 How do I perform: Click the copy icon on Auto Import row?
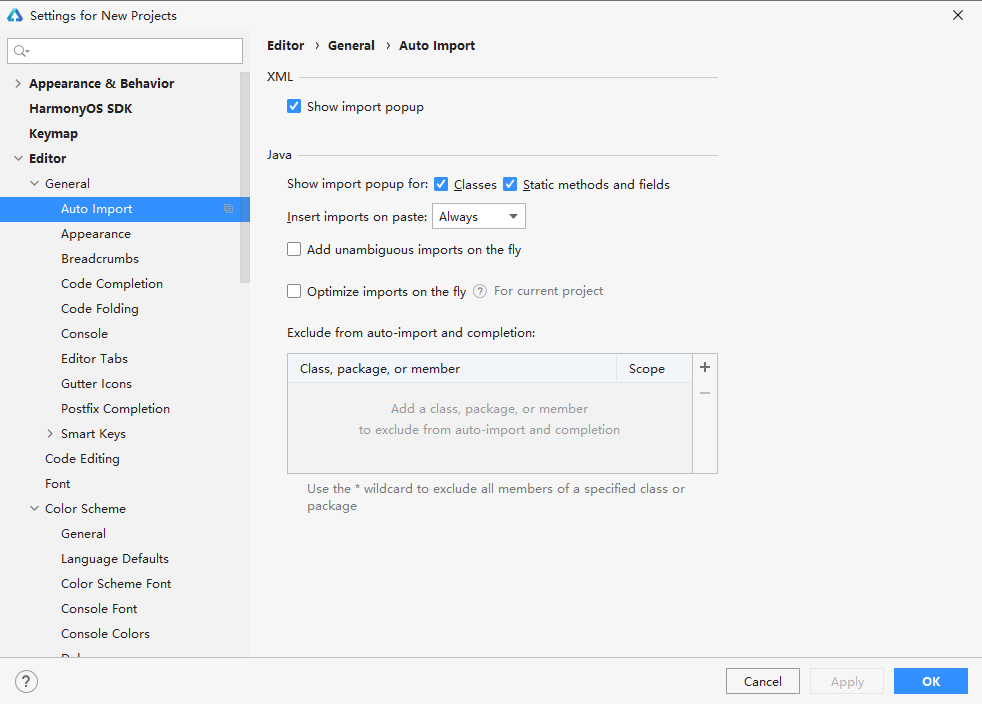pyautogui.click(x=229, y=209)
